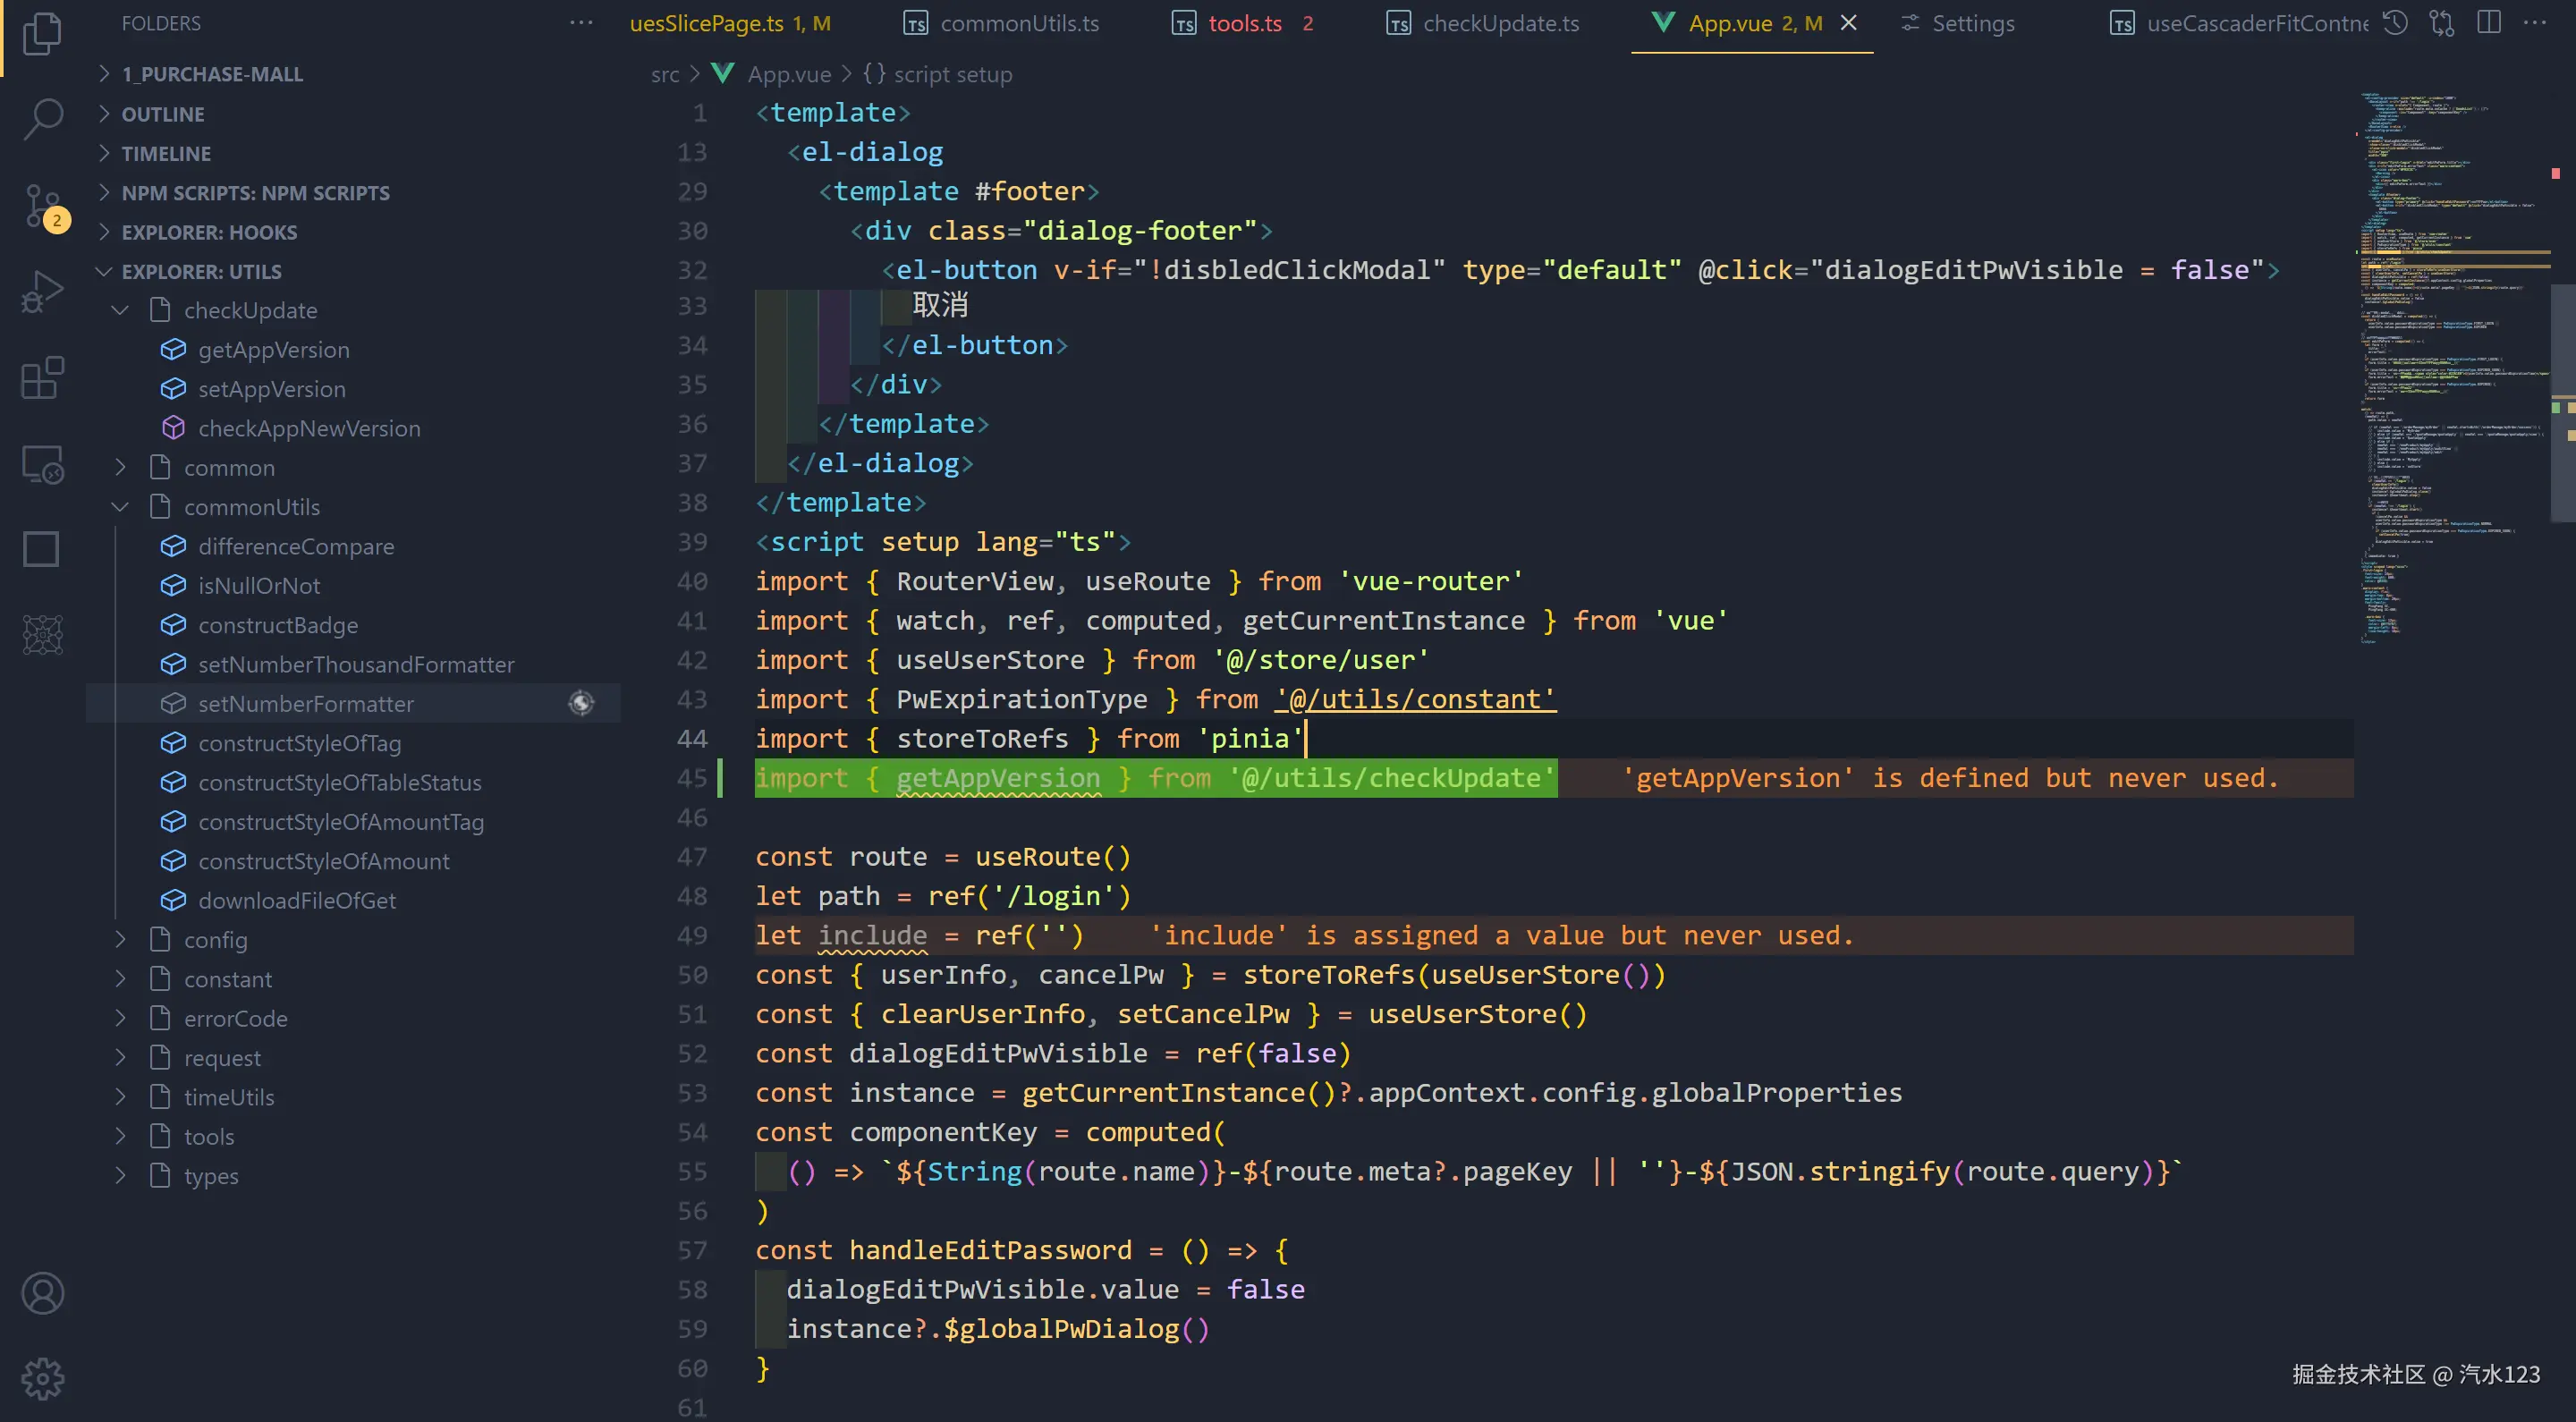Click the '@/utils/constant' import path link
This screenshot has height=1422, width=2576.
tap(1415, 699)
